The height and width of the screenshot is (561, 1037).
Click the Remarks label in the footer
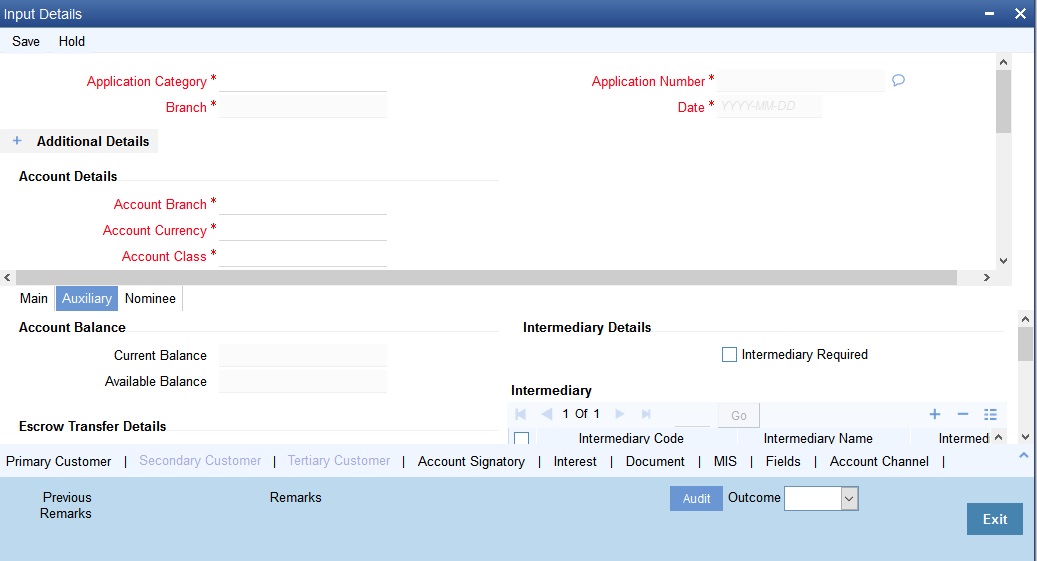[296, 497]
